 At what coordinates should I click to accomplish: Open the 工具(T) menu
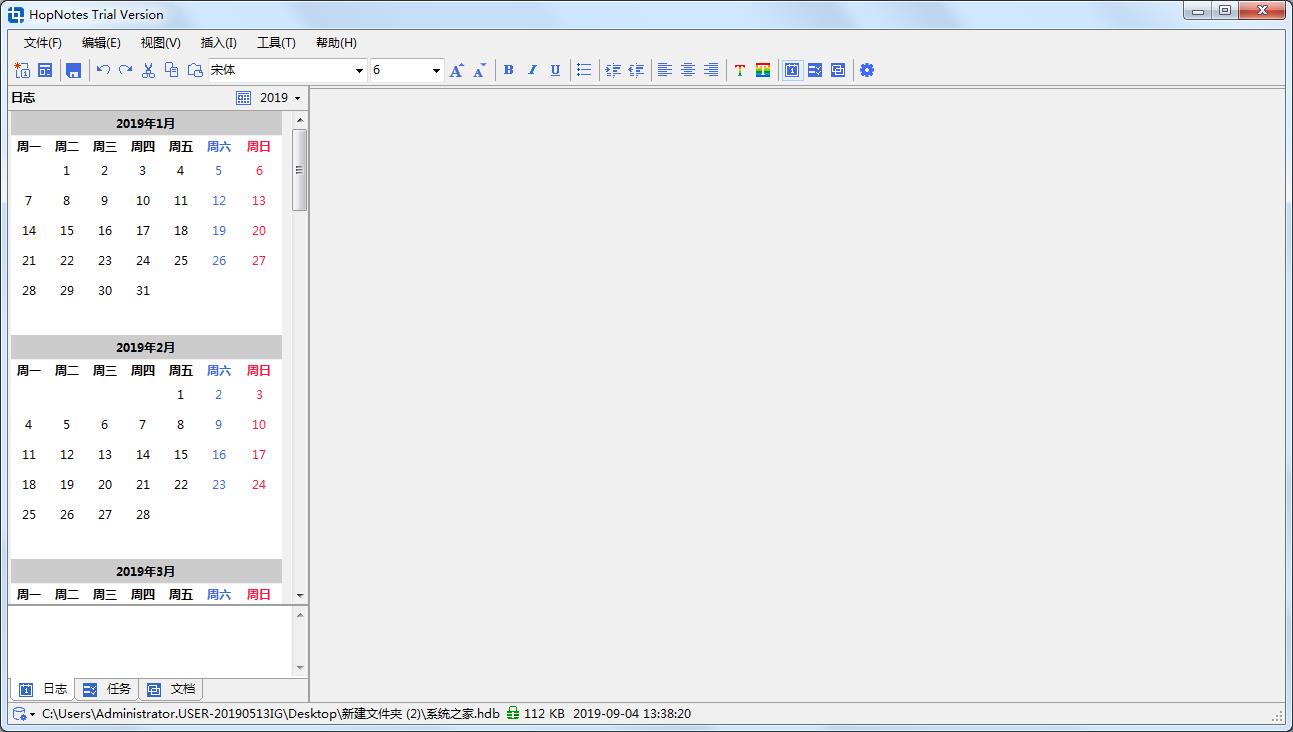tap(277, 43)
